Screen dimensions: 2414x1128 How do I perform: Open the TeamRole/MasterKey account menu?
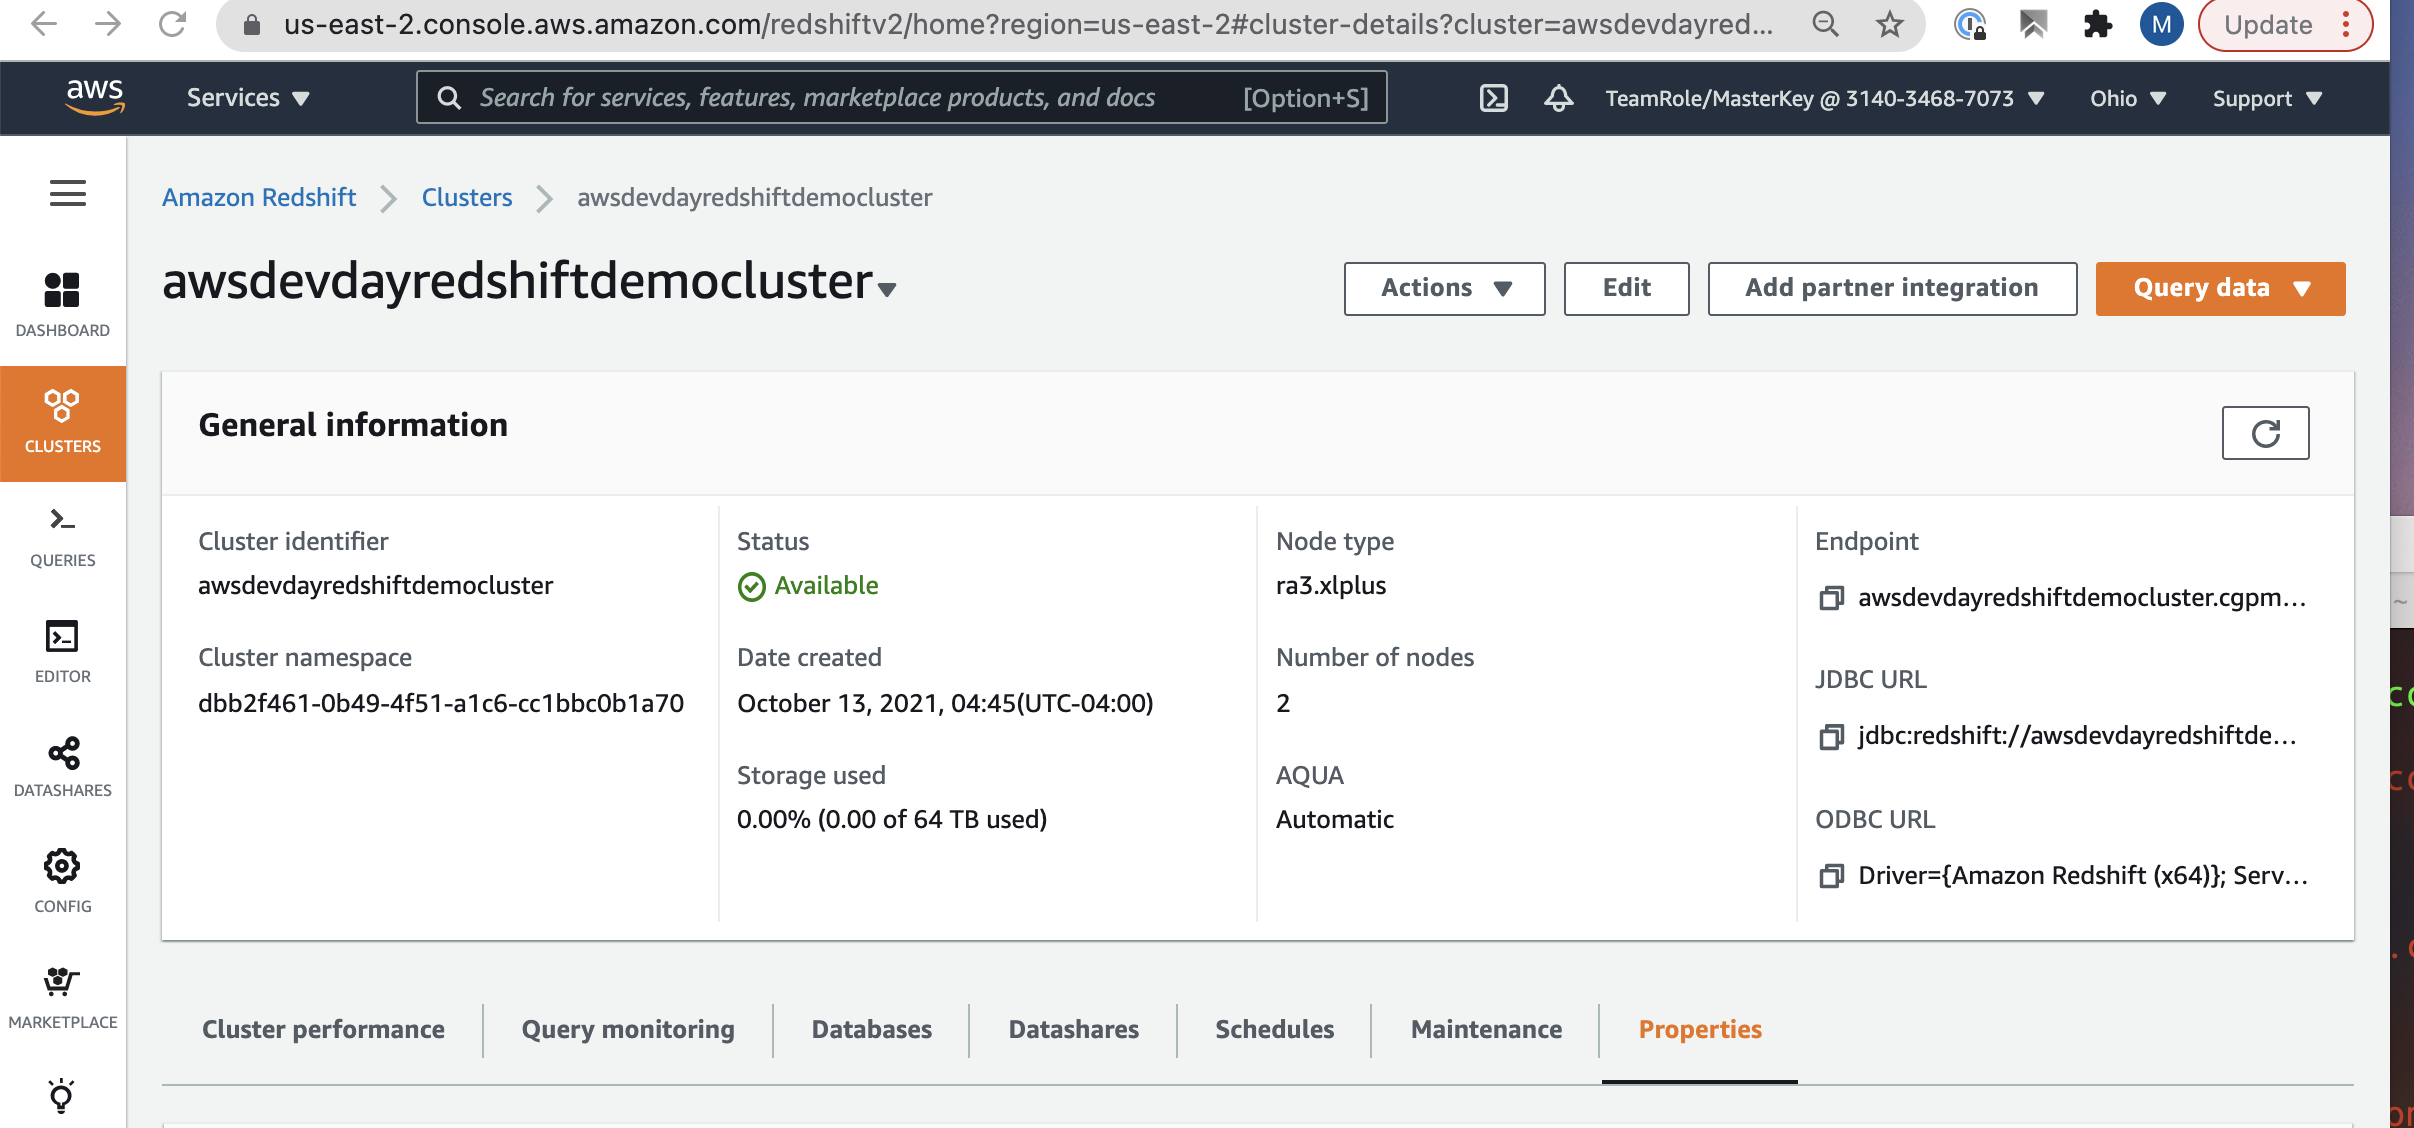pyautogui.click(x=1825, y=98)
